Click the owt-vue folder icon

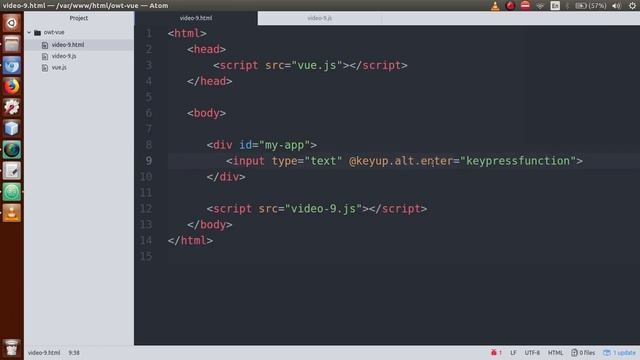(38, 32)
